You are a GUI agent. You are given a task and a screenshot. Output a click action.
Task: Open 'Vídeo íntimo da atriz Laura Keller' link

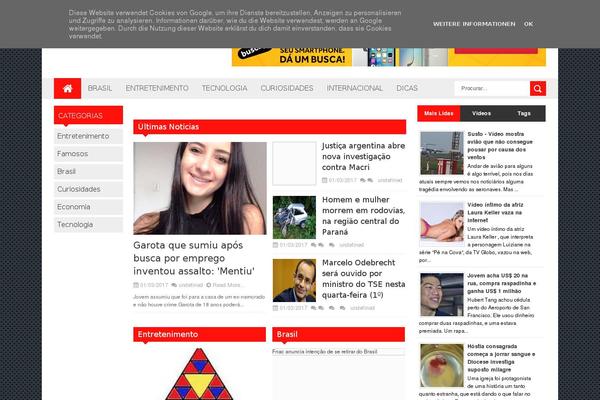tap(495, 212)
